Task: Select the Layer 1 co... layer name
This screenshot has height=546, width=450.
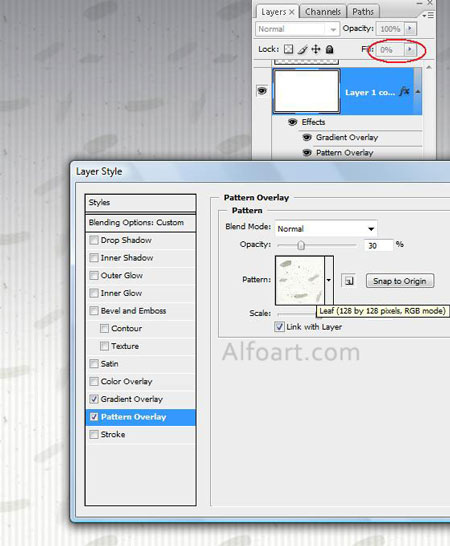Action: [370, 93]
